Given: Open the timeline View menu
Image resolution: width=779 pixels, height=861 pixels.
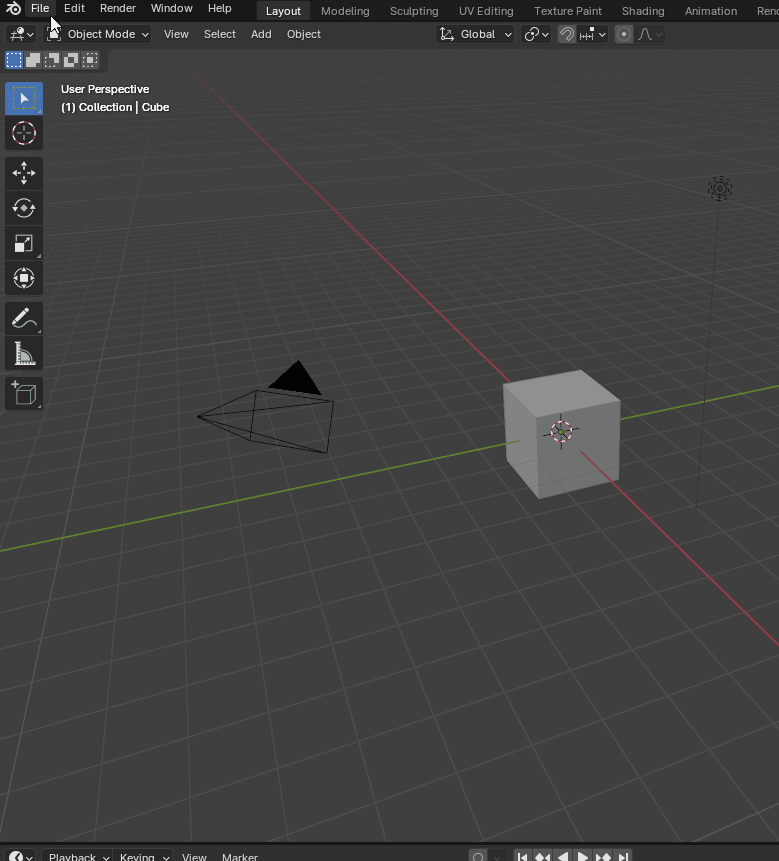Looking at the screenshot, I should [x=194, y=856].
